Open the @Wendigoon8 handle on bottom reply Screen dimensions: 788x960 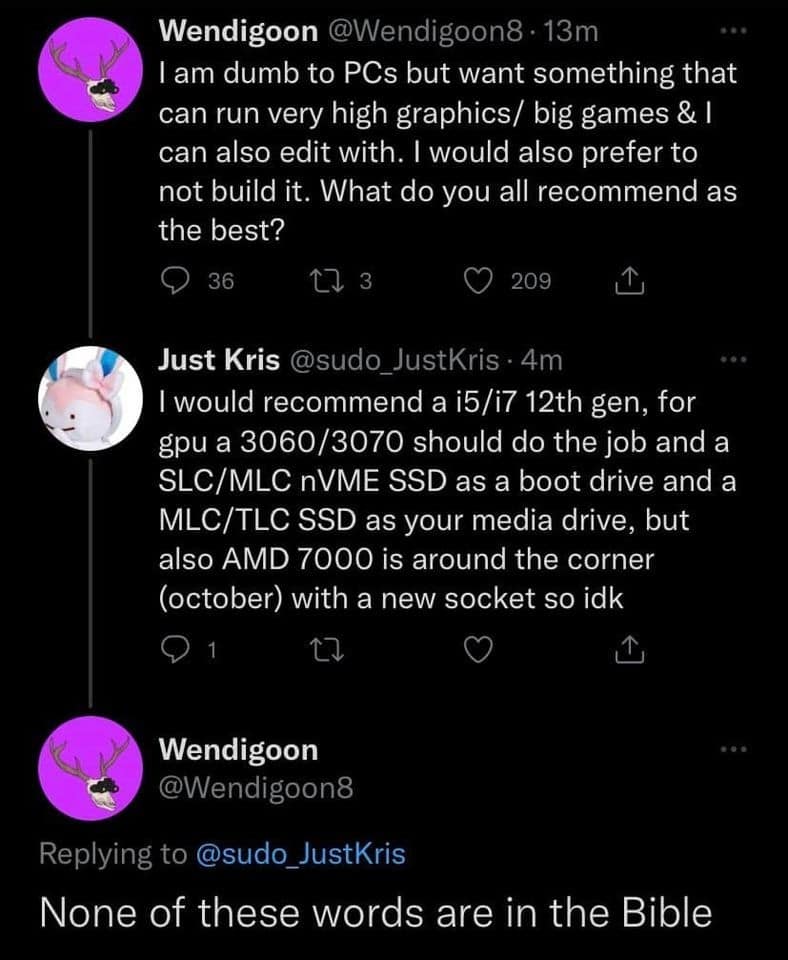[256, 789]
